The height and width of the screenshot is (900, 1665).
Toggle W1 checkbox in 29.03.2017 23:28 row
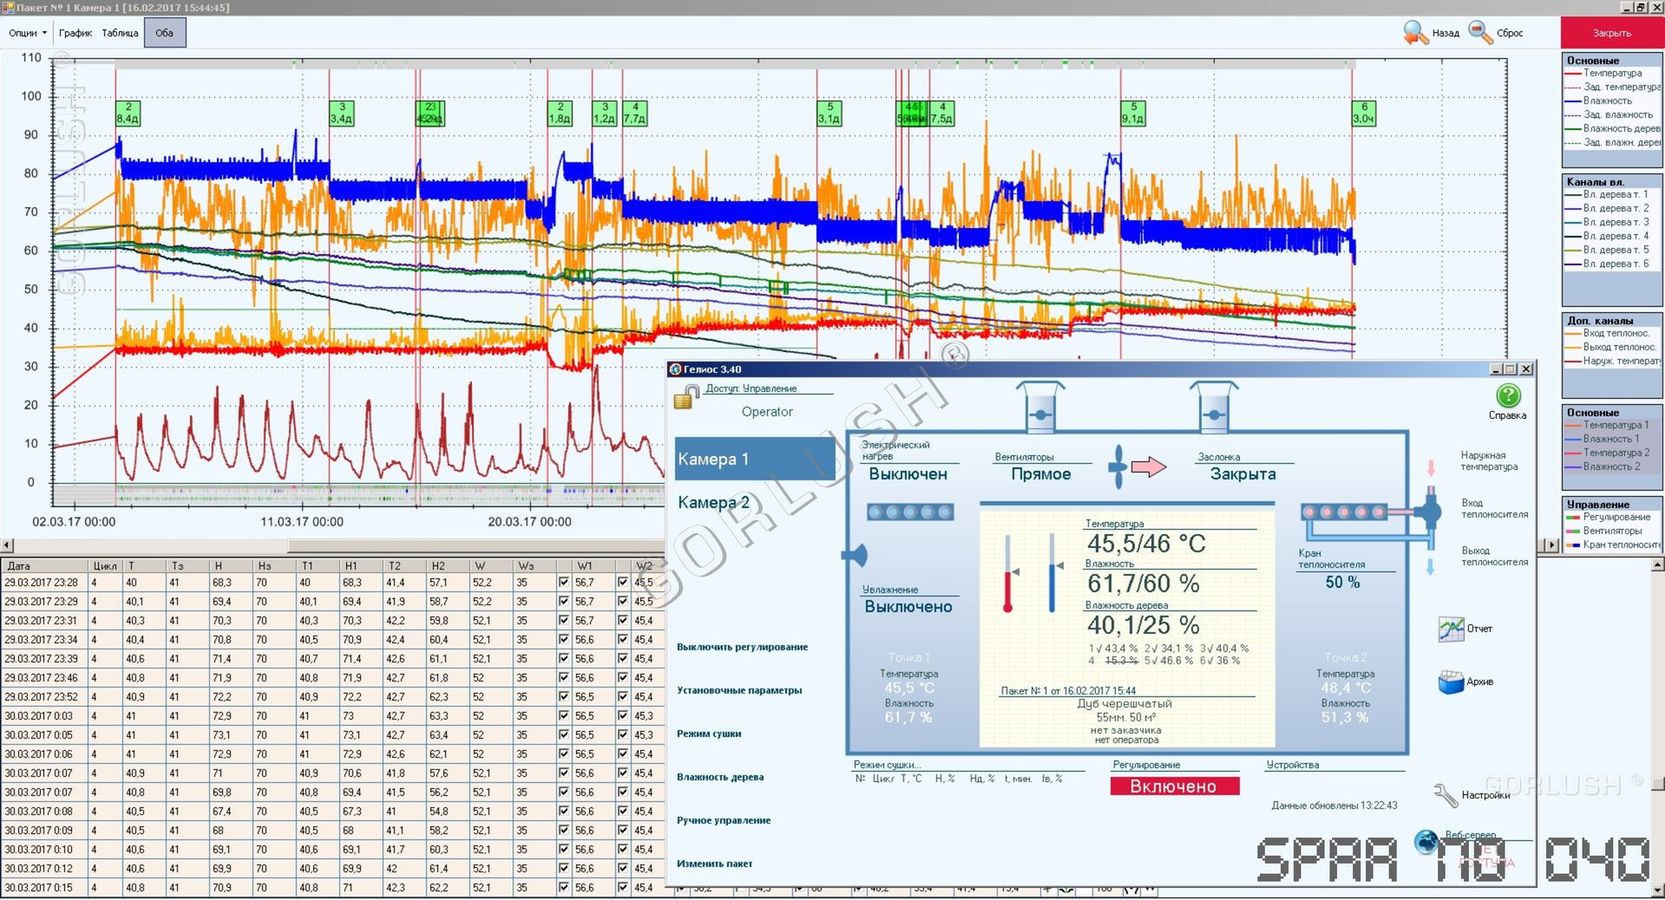pyautogui.click(x=564, y=582)
